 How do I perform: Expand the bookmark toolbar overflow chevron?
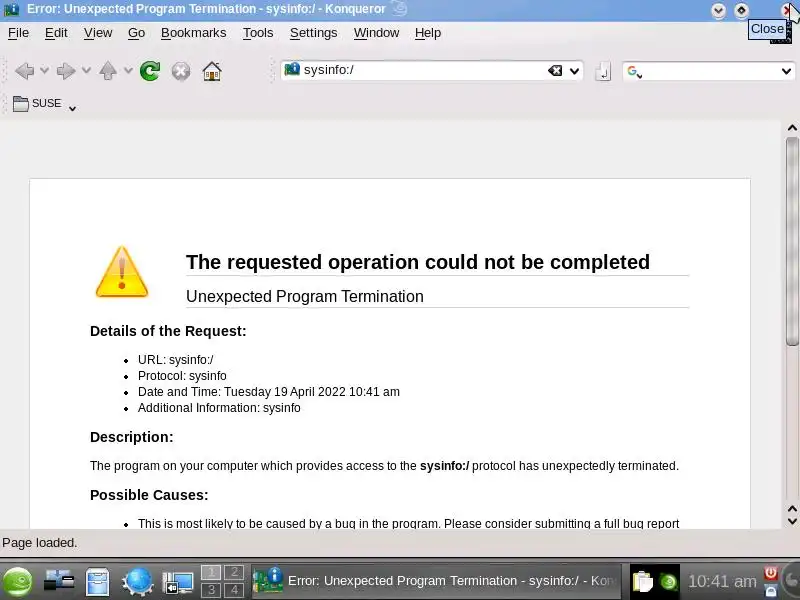(x=72, y=108)
